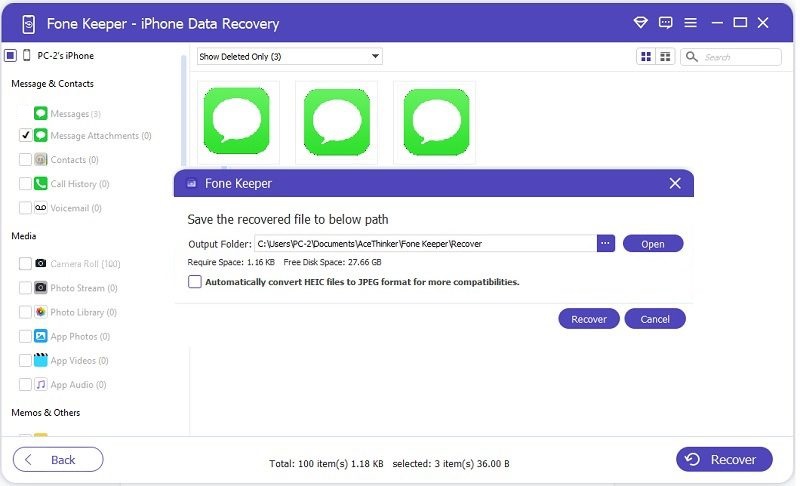Uncheck the Message Attachments checkbox
800x486 pixels.
coord(25,135)
